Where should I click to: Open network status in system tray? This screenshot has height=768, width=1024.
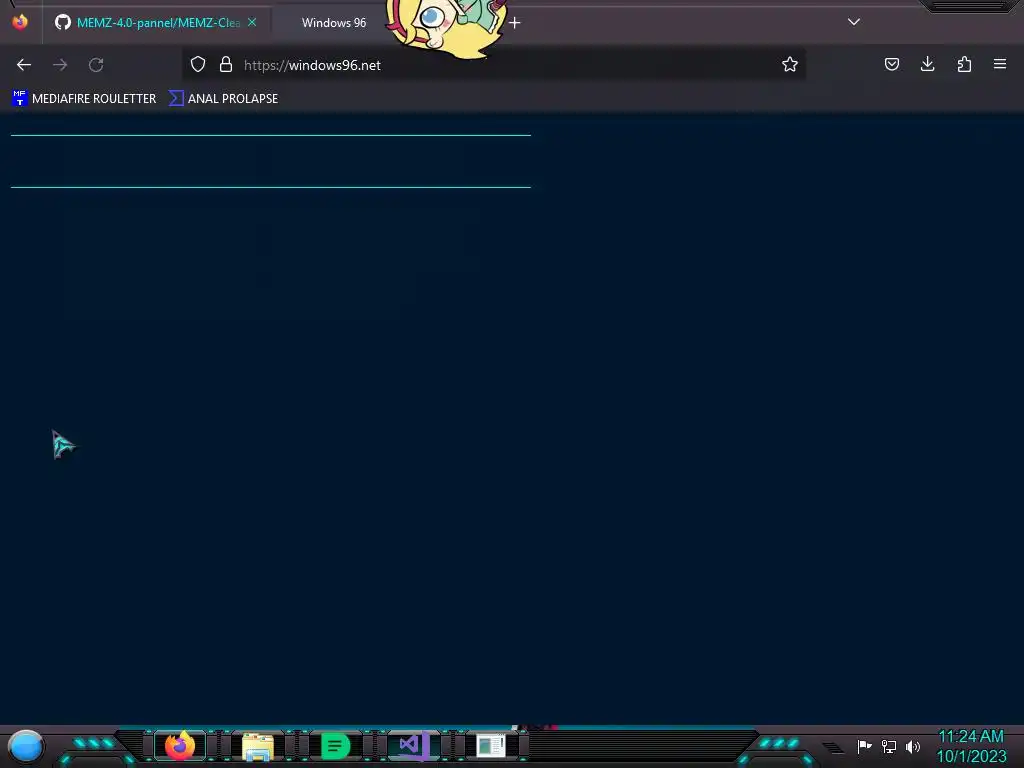point(889,746)
